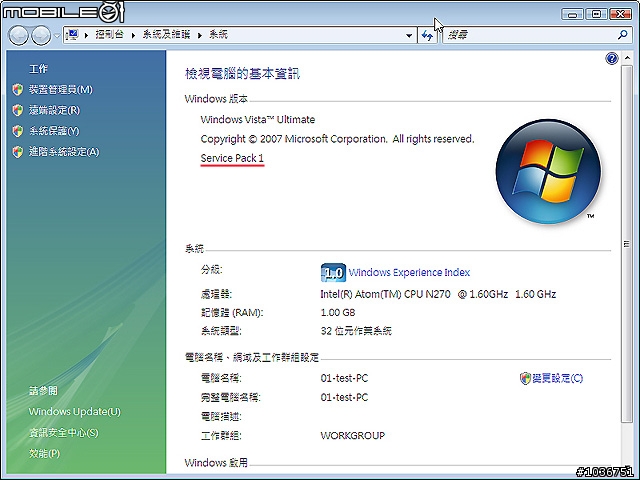
Task: Open Windows Update(U) in sidebar
Action: pos(75,411)
